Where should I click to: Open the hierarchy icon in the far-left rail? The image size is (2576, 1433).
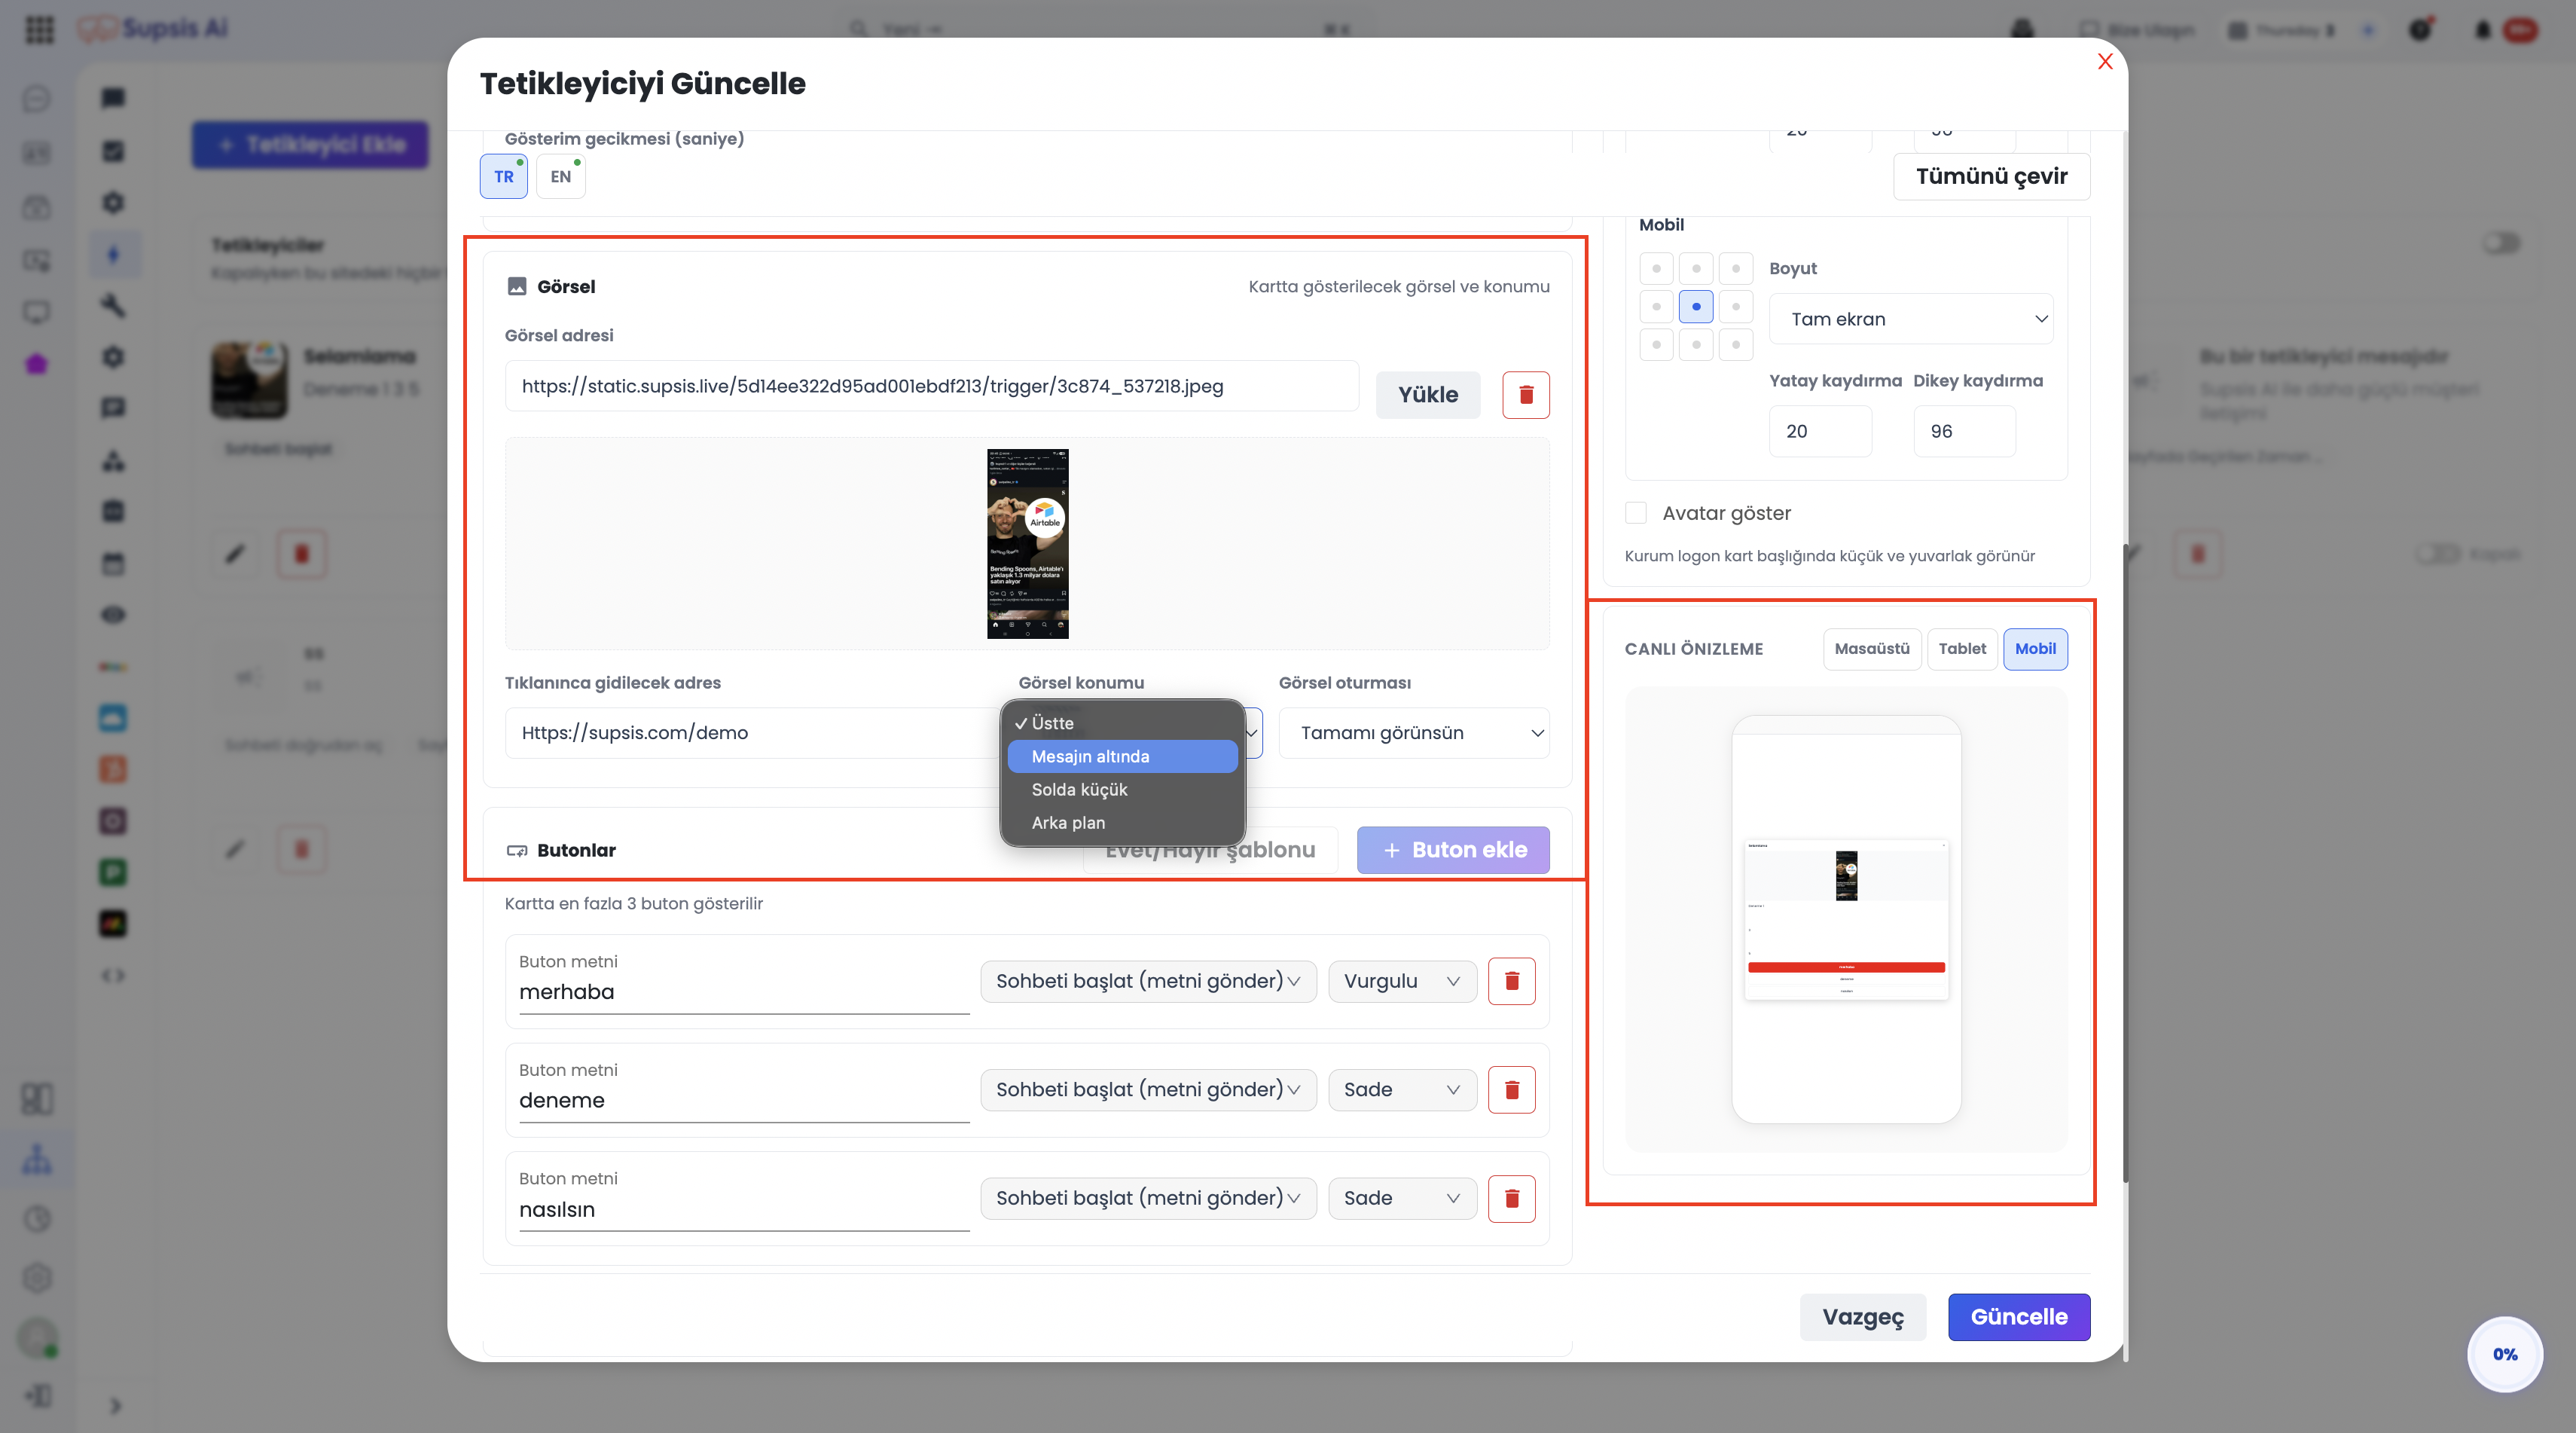37,1160
